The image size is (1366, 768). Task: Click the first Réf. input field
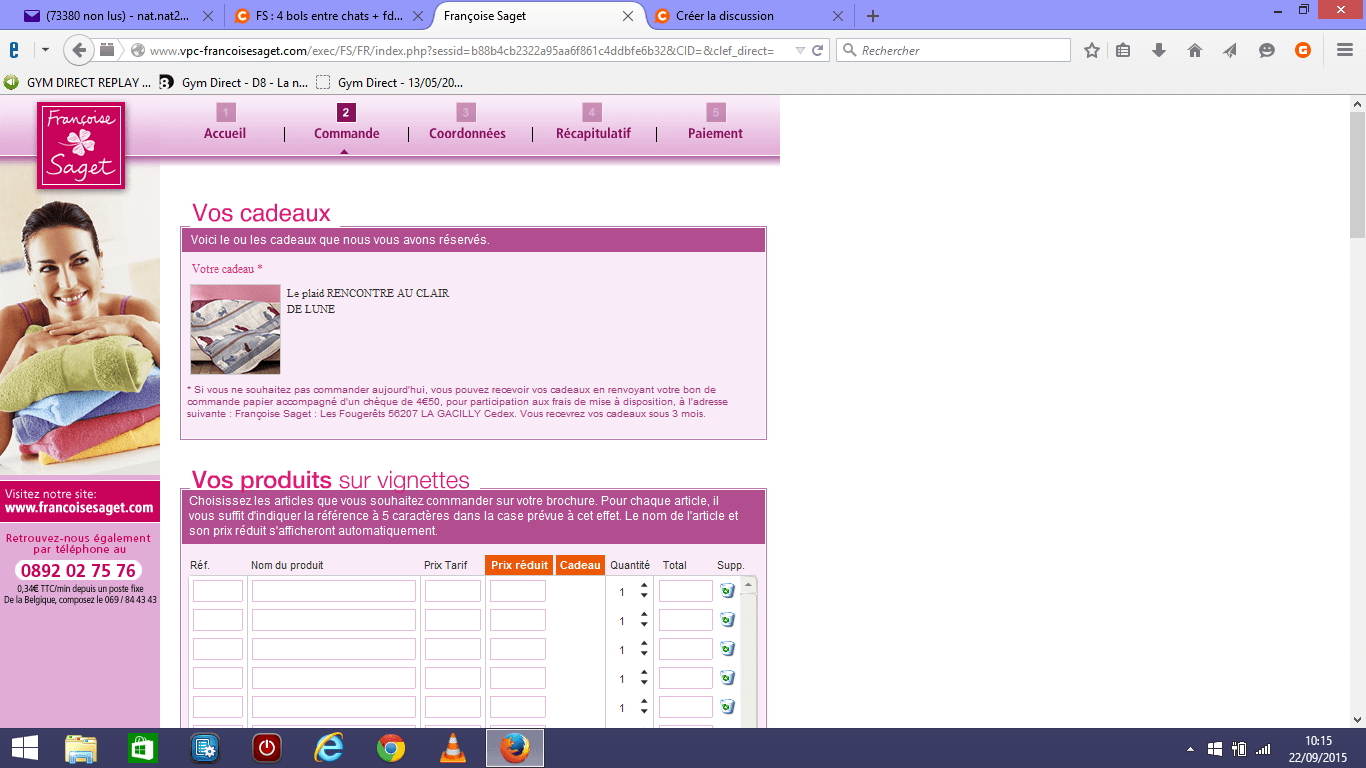coord(218,591)
